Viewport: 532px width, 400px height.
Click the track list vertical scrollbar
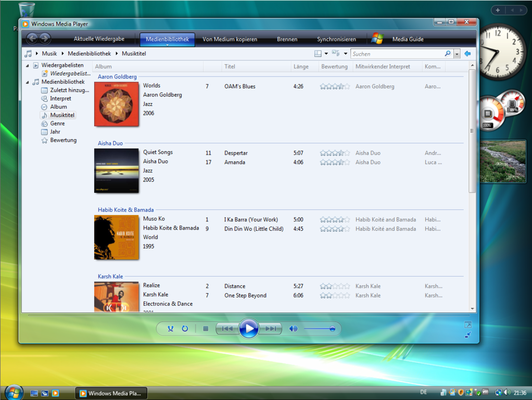point(472,131)
